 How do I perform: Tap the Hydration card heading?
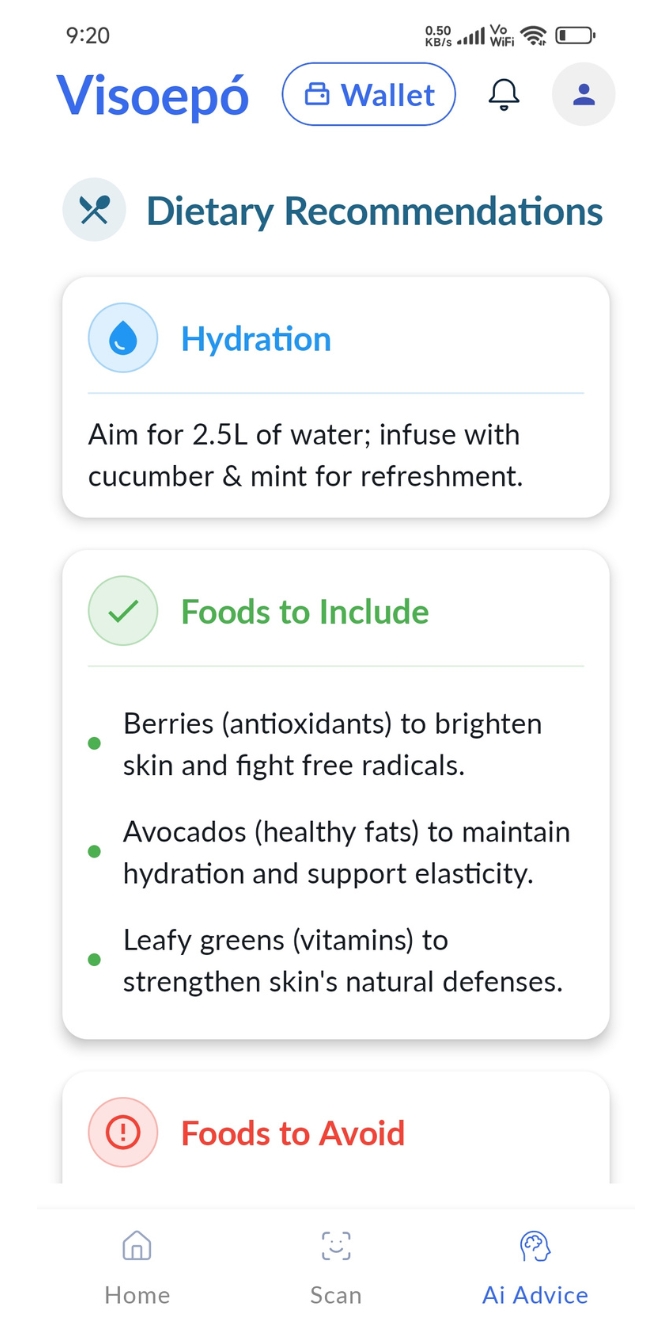256,339
